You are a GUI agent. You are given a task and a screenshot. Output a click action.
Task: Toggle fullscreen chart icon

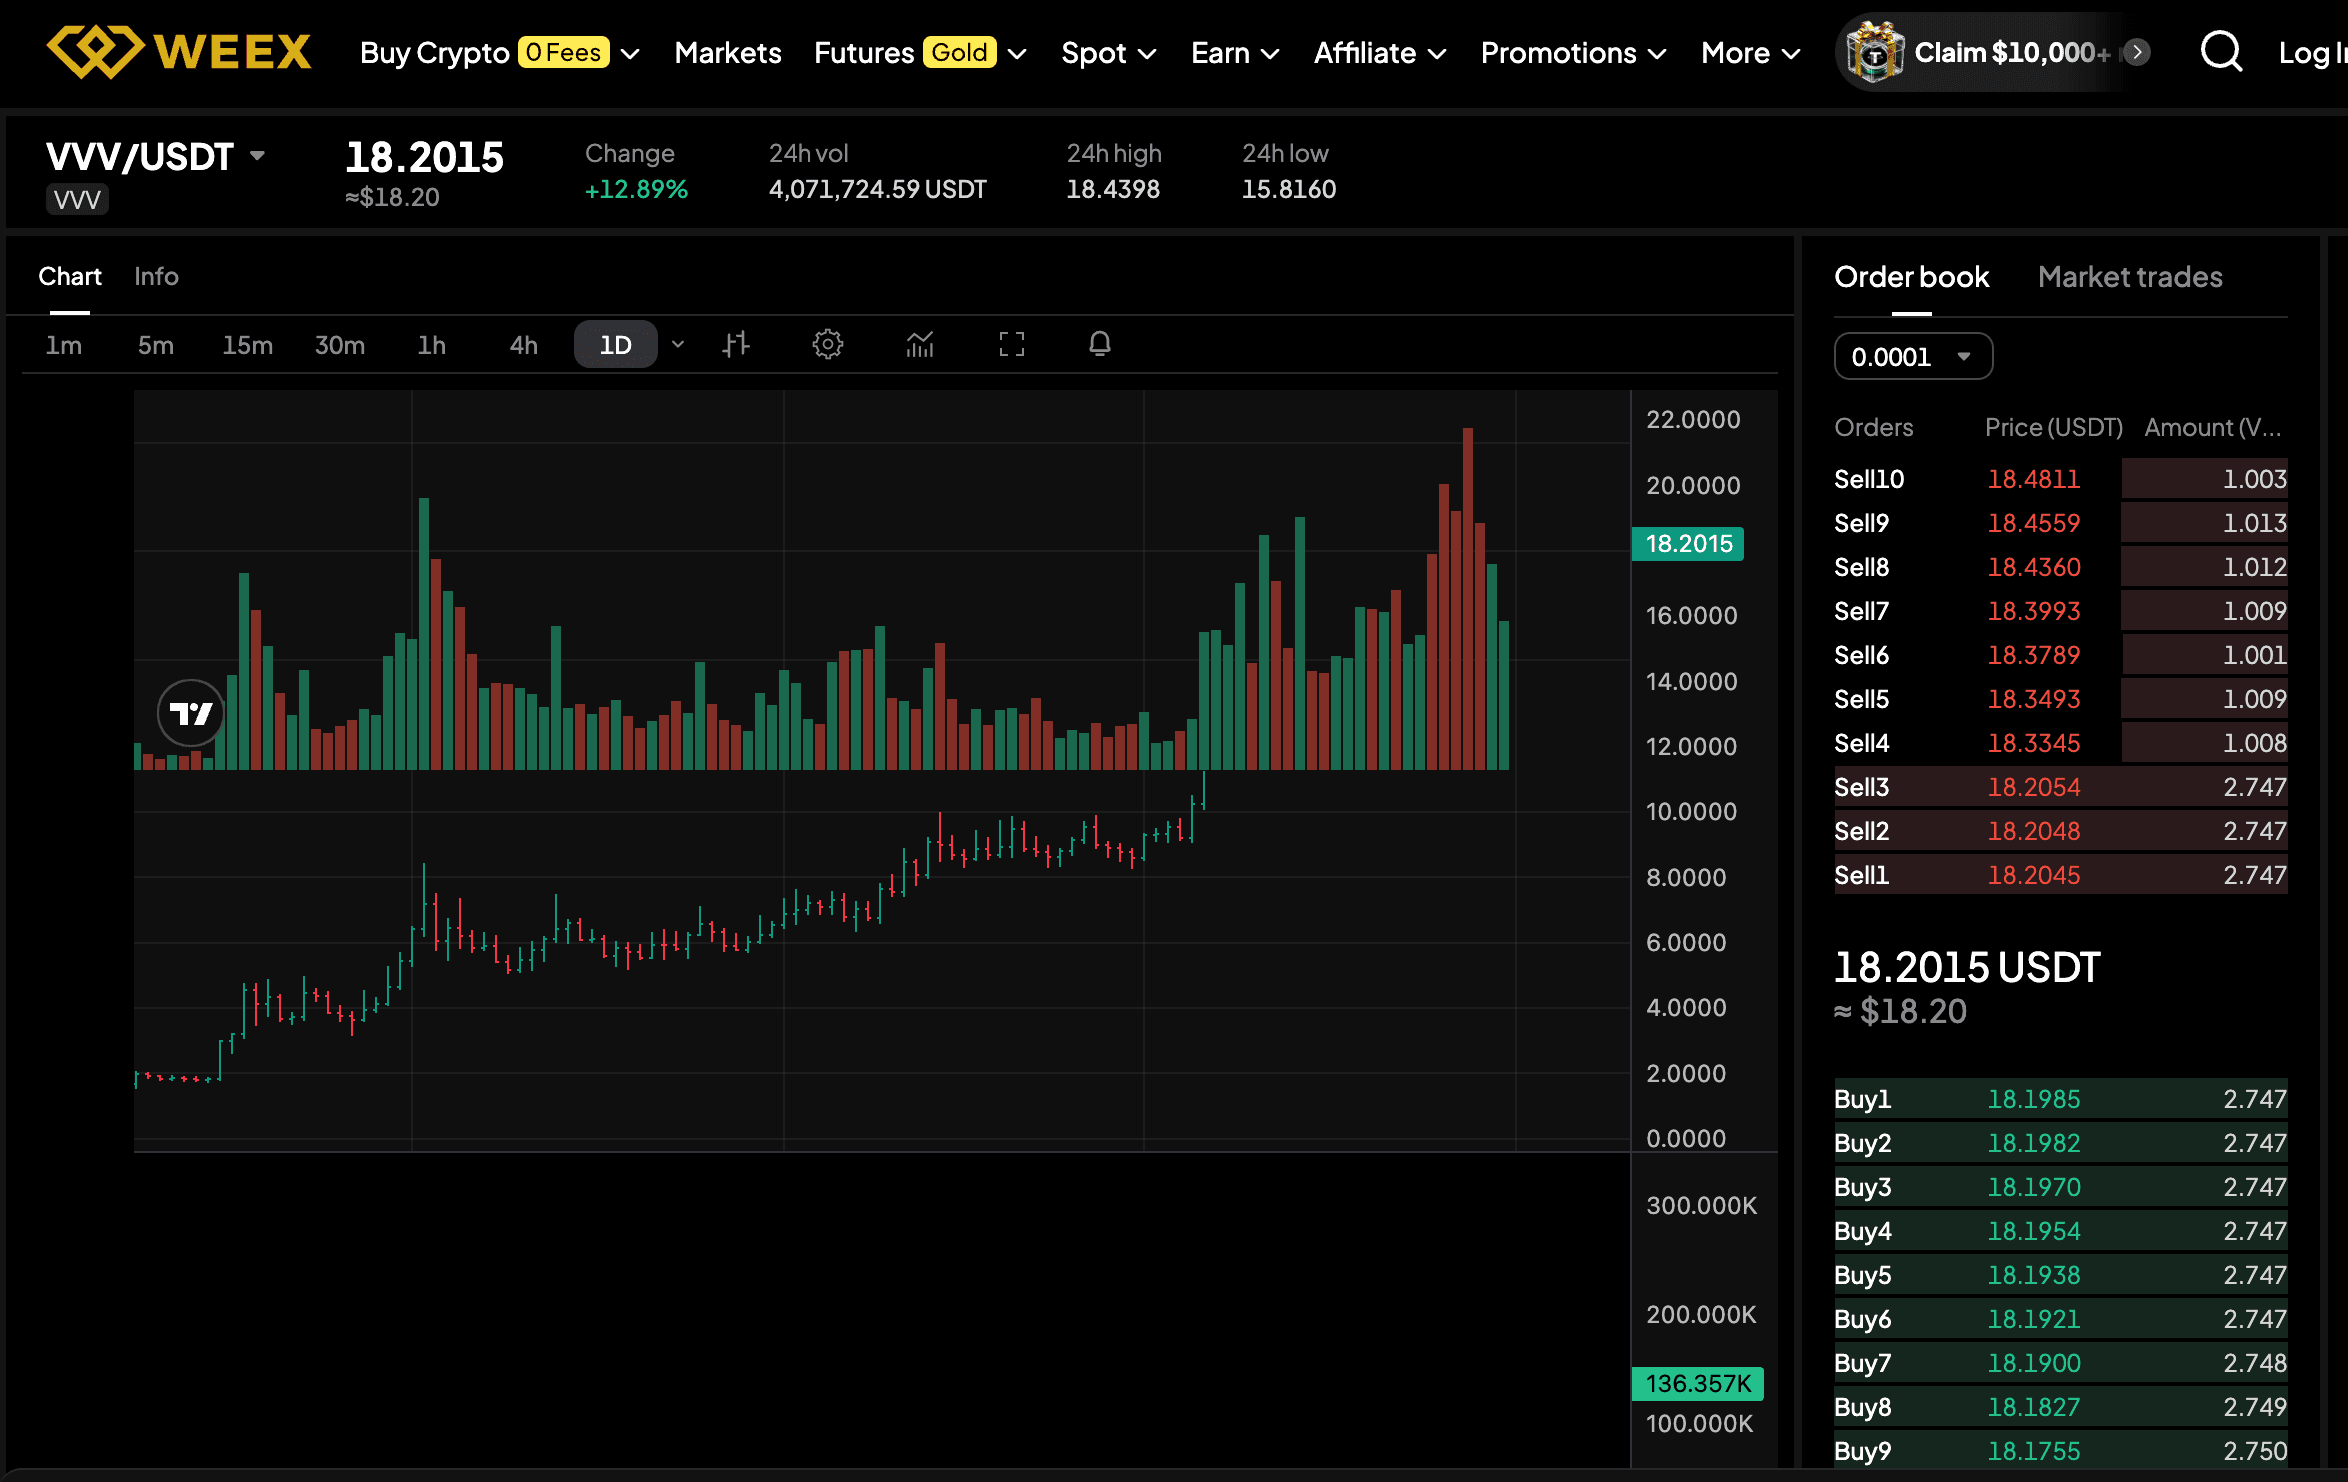(x=1012, y=345)
